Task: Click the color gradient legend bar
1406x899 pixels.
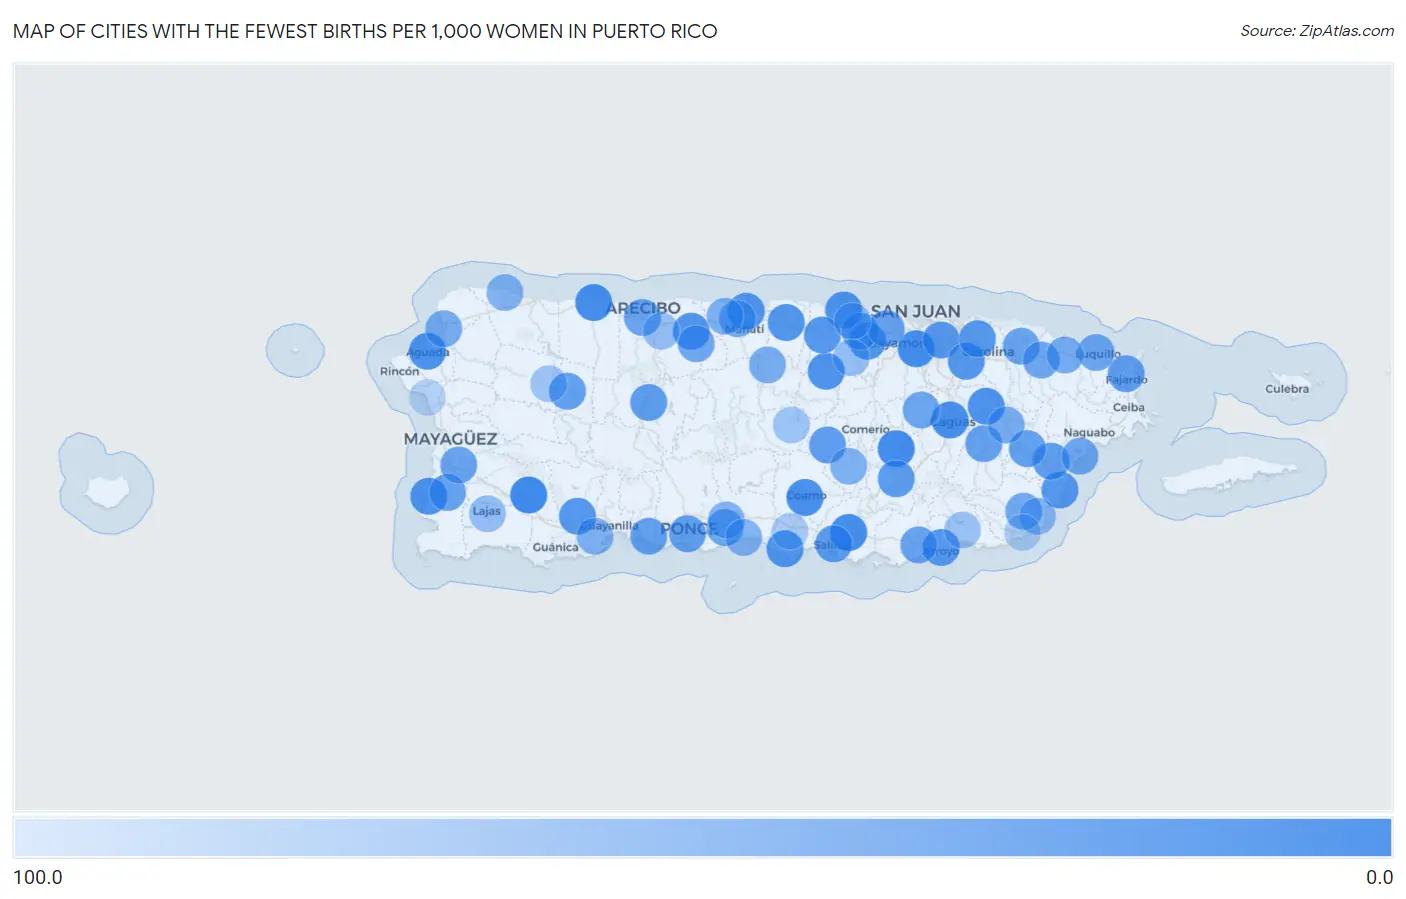Action: (703, 838)
